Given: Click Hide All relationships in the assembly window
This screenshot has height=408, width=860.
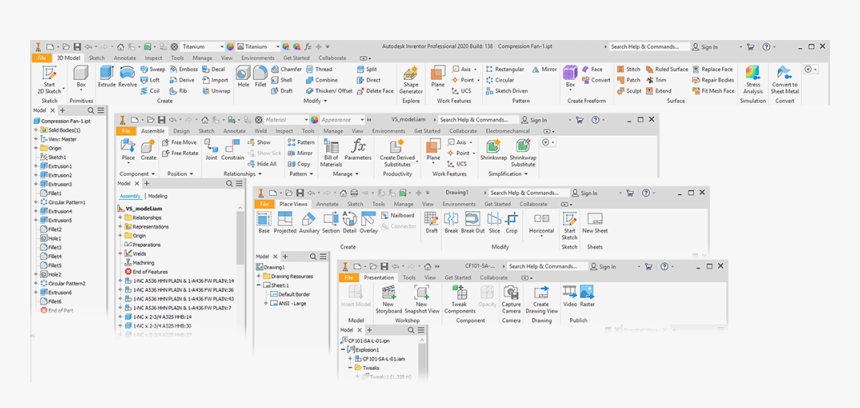Looking at the screenshot, I should (x=263, y=163).
